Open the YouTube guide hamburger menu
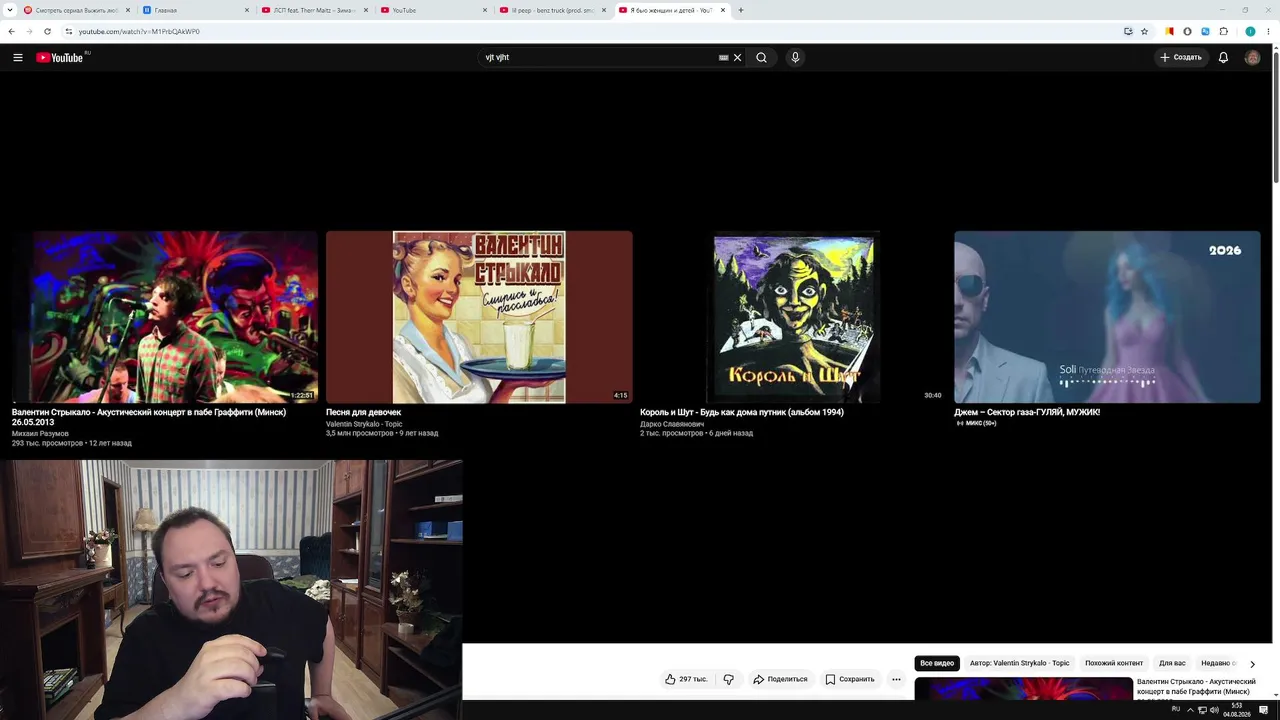The width and height of the screenshot is (1280, 720). click(18, 57)
